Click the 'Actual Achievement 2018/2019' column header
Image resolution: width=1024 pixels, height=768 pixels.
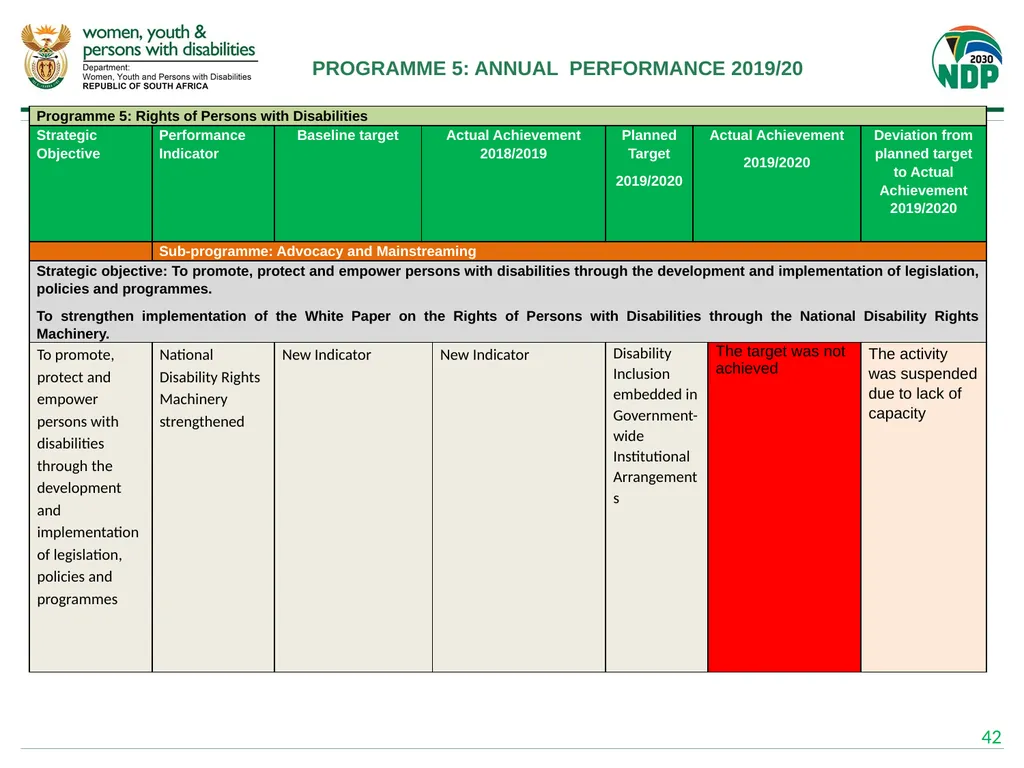513,184
